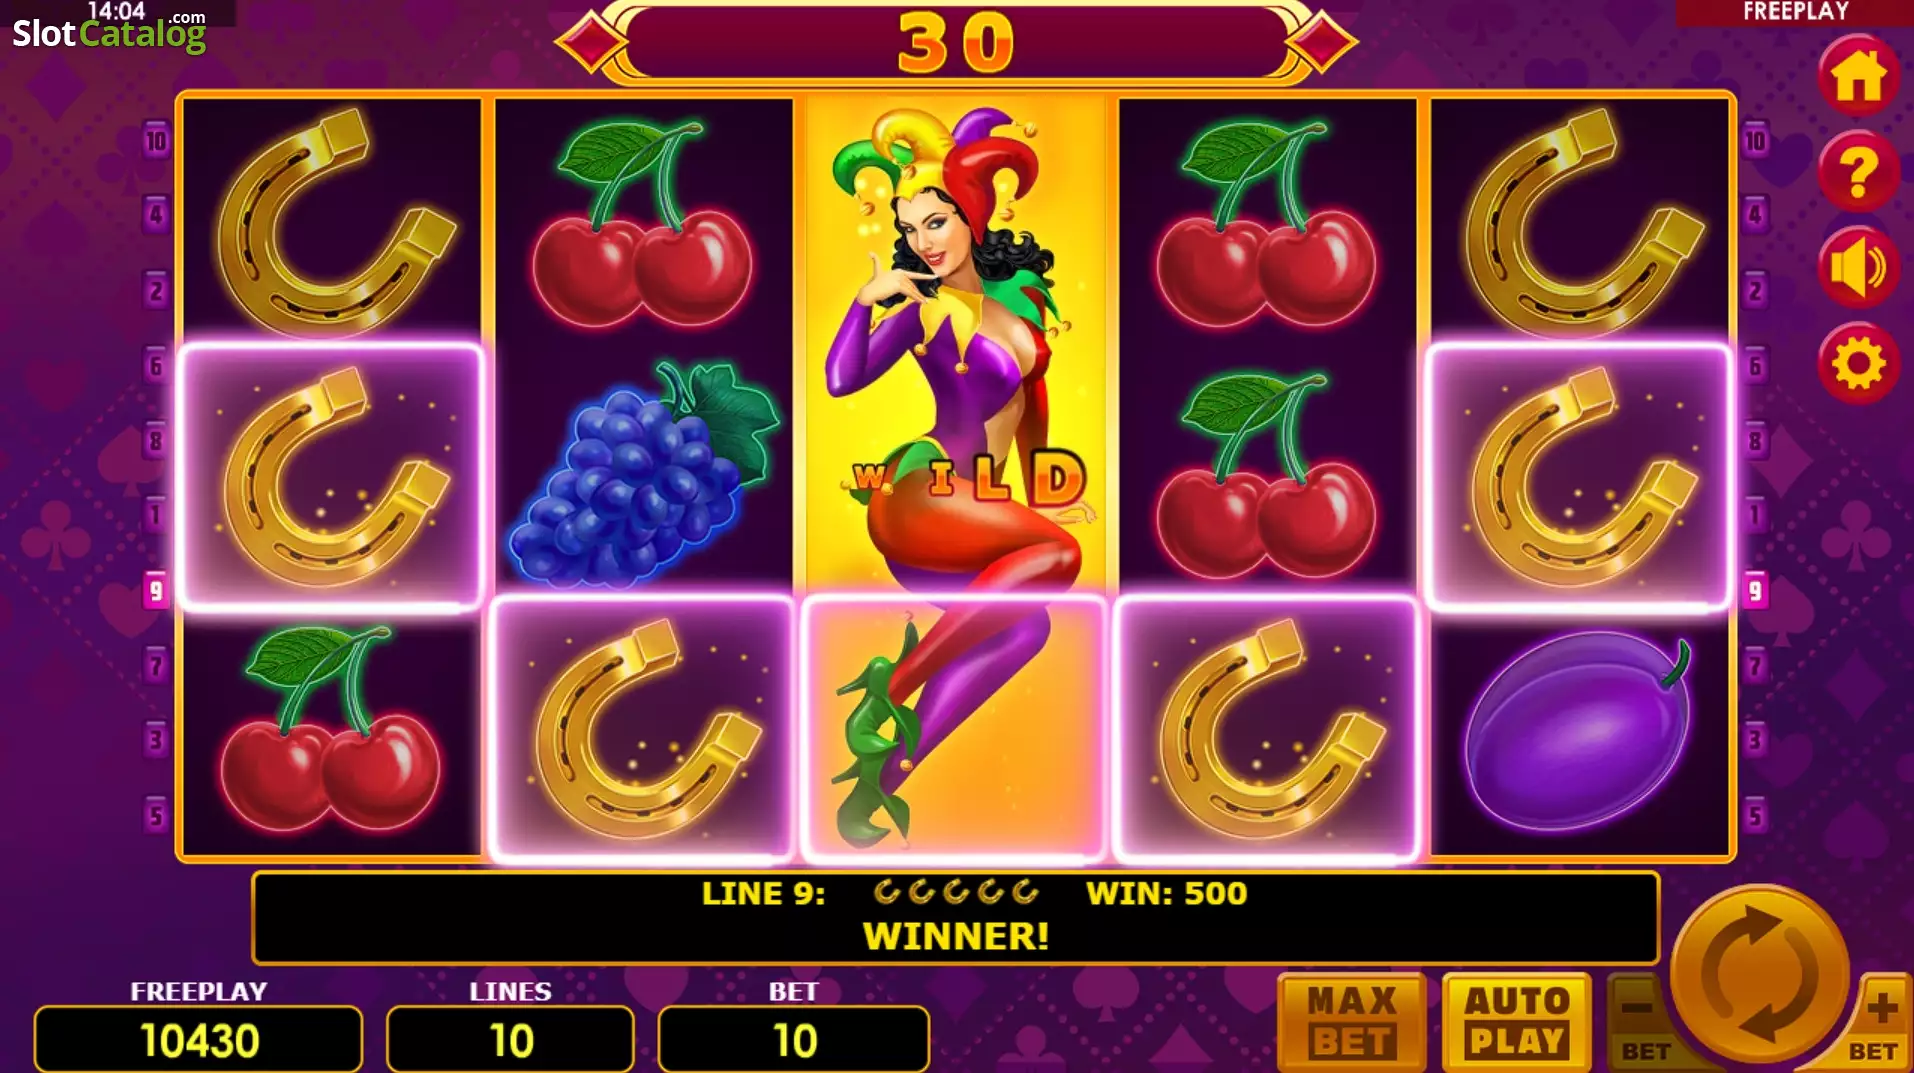Image resolution: width=1914 pixels, height=1073 pixels.
Task: Spin the reels with the round arrow button
Action: (1759, 973)
